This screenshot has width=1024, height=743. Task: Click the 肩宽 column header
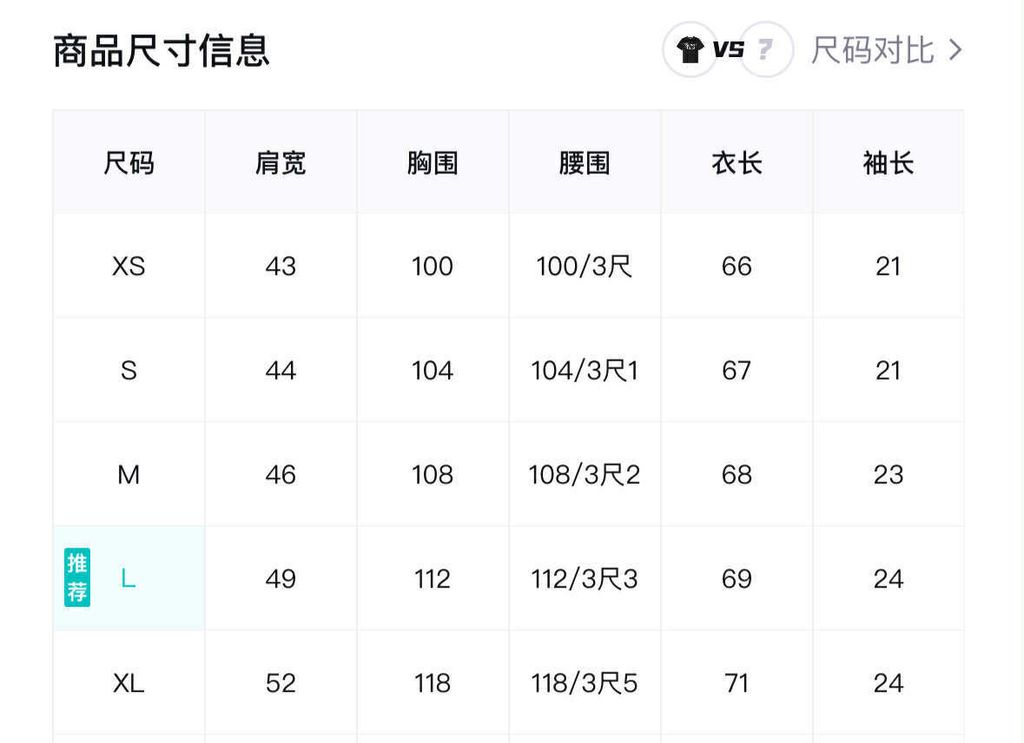281,163
